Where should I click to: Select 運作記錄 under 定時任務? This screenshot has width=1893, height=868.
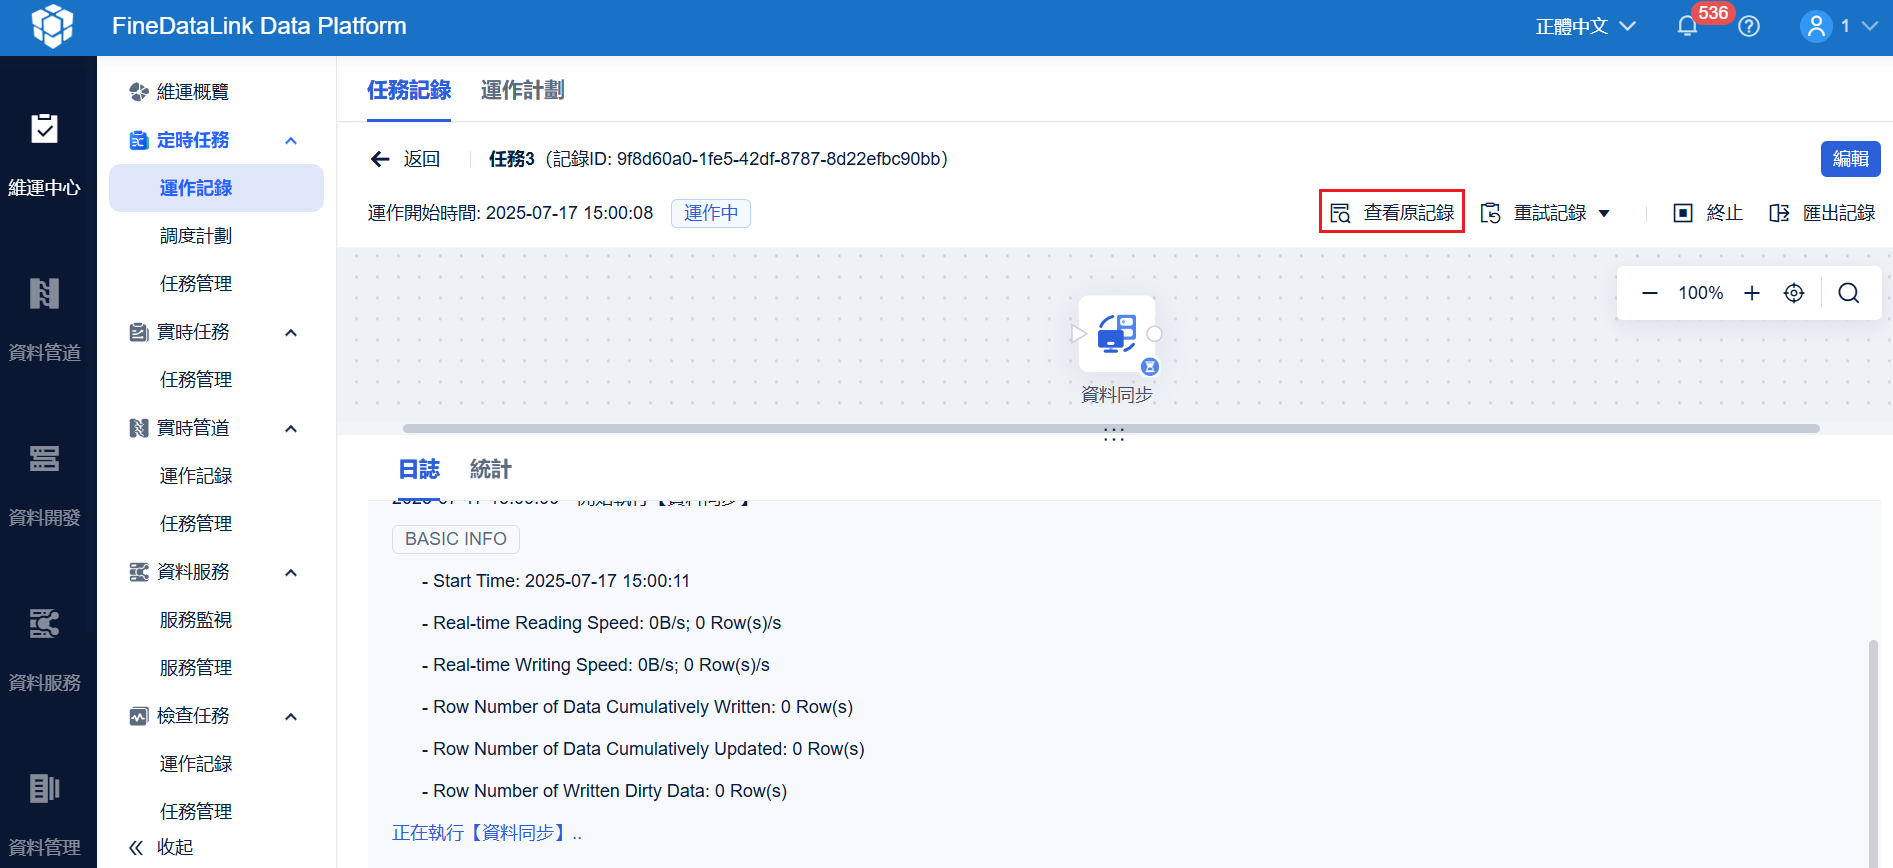(x=216, y=188)
